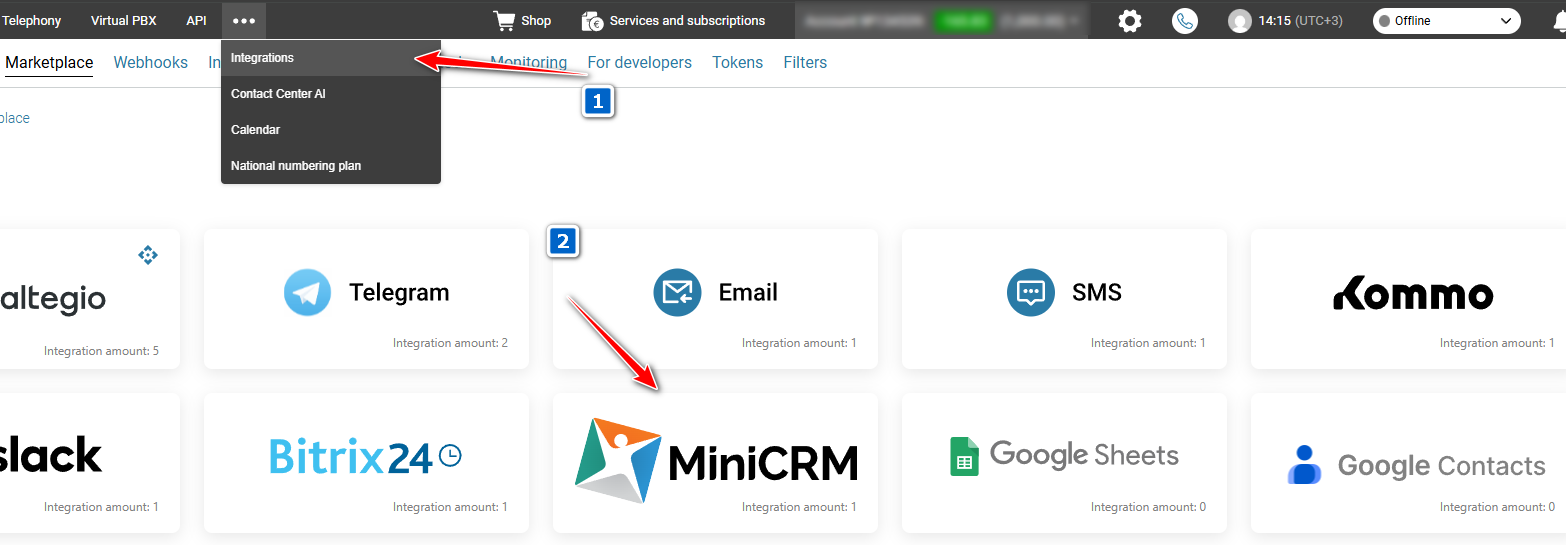Click Google Sheets 'Integration amount: 0' text
1566x545 pixels.
click(1148, 507)
